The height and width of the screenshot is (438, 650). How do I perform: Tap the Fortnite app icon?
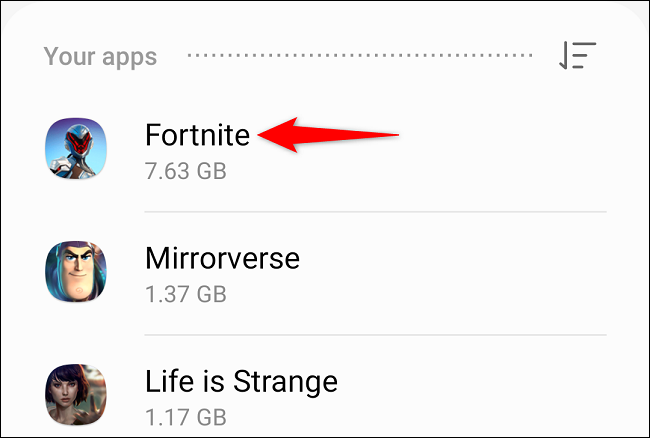[x=76, y=148]
